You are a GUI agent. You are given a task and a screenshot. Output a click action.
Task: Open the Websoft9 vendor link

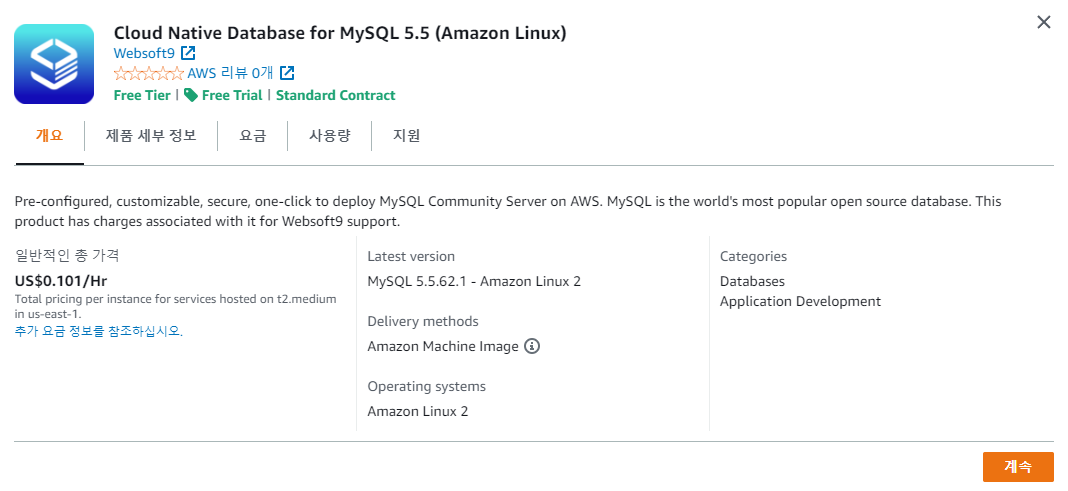tap(144, 53)
